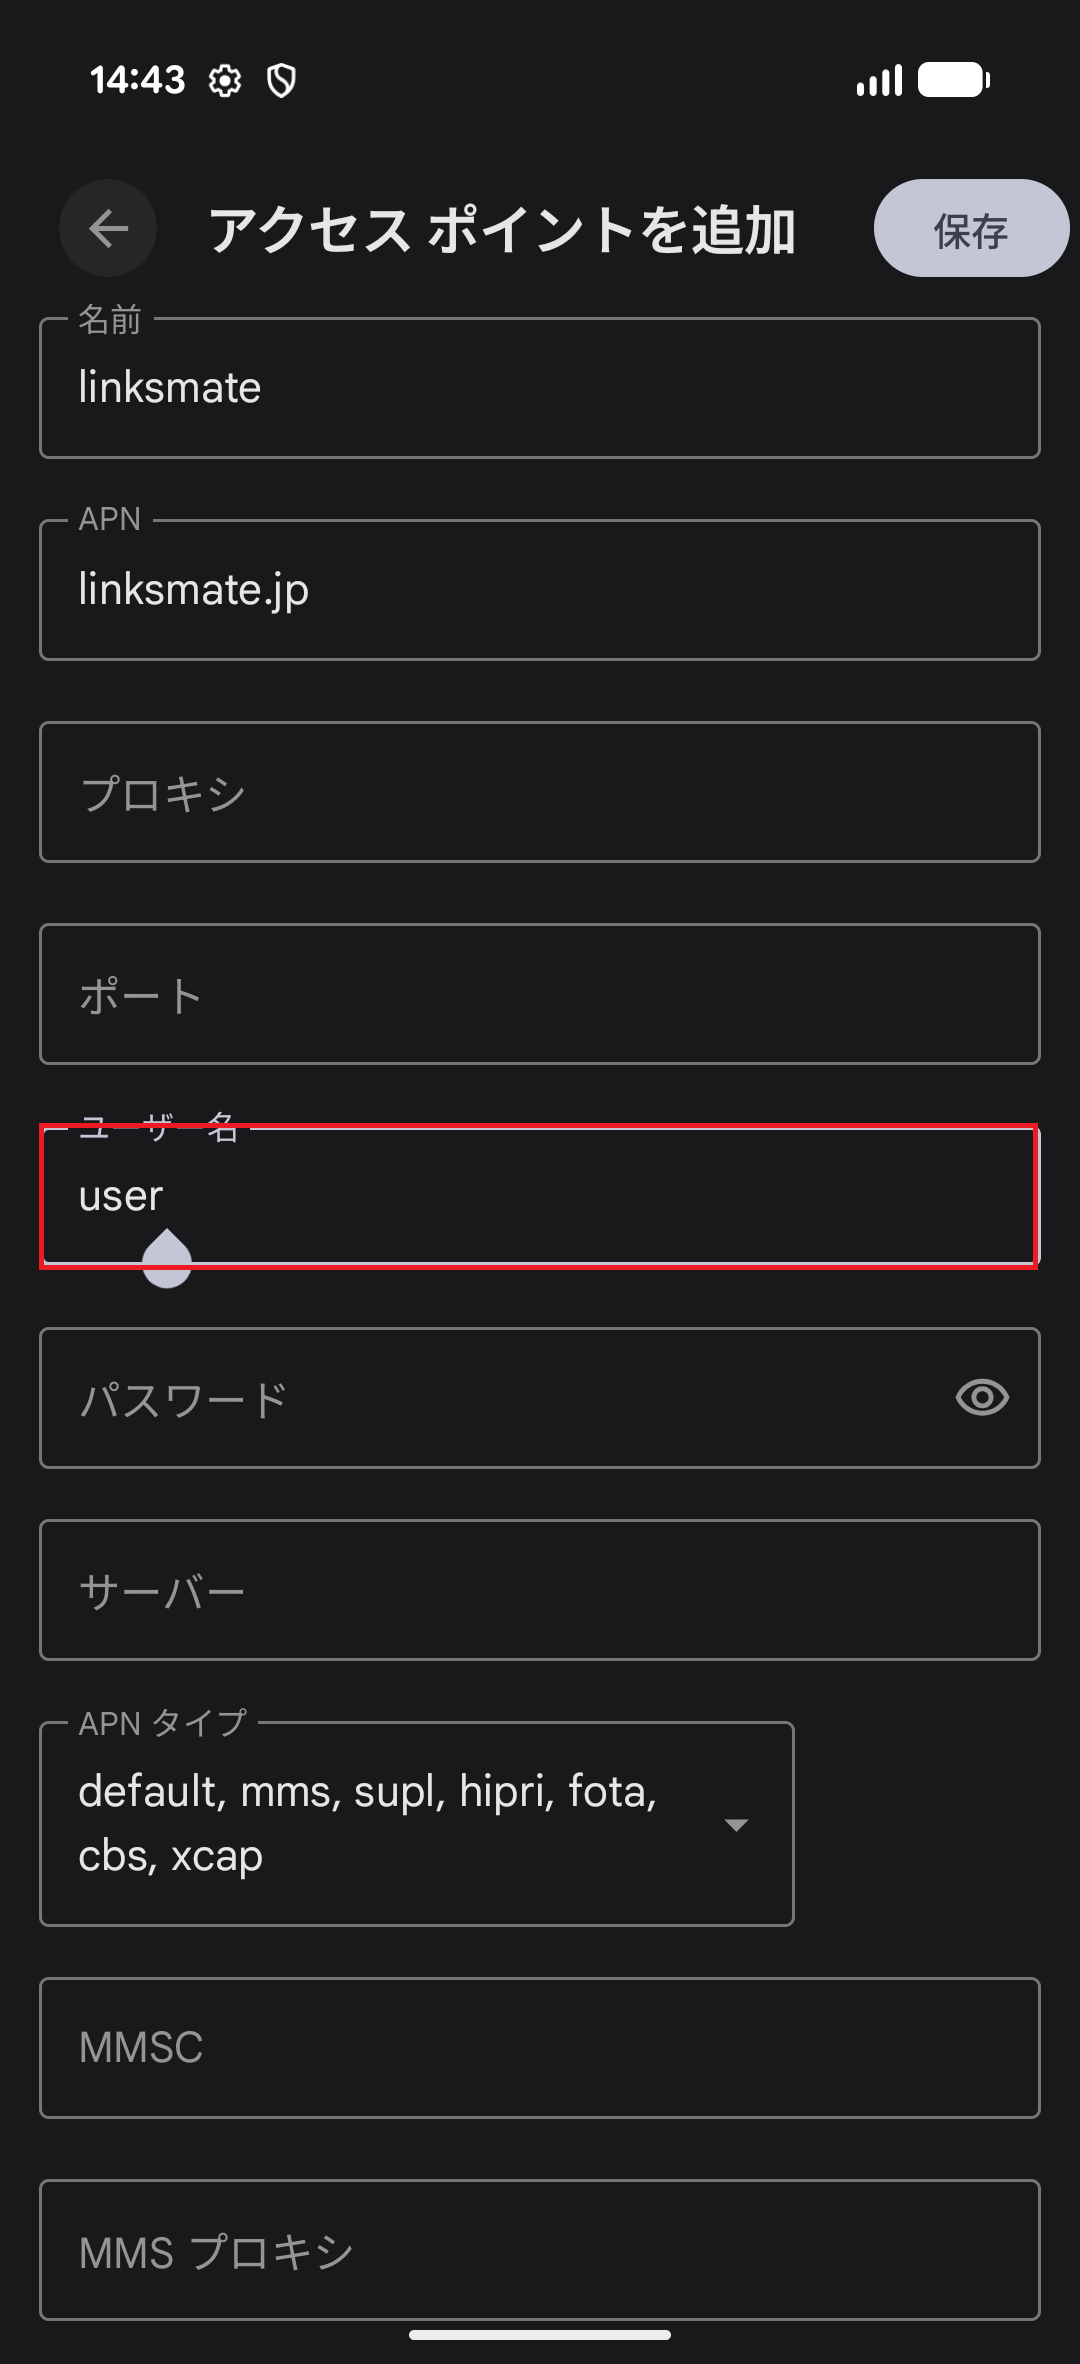Tap the back arrow to exit APN settings
Screen dimensions: 1080x2364
coord(107,228)
